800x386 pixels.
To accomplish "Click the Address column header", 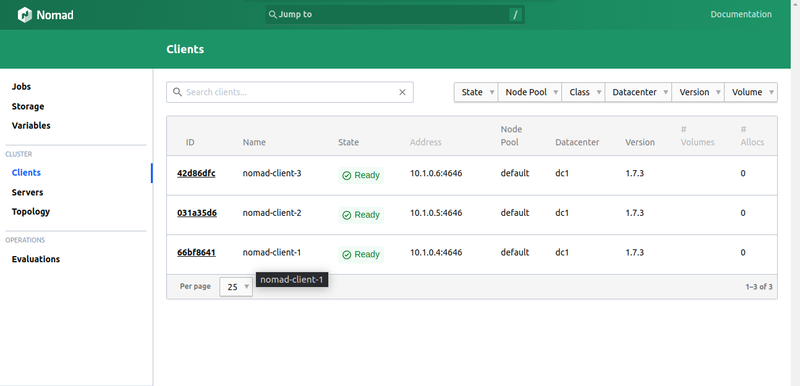I will tap(426, 142).
